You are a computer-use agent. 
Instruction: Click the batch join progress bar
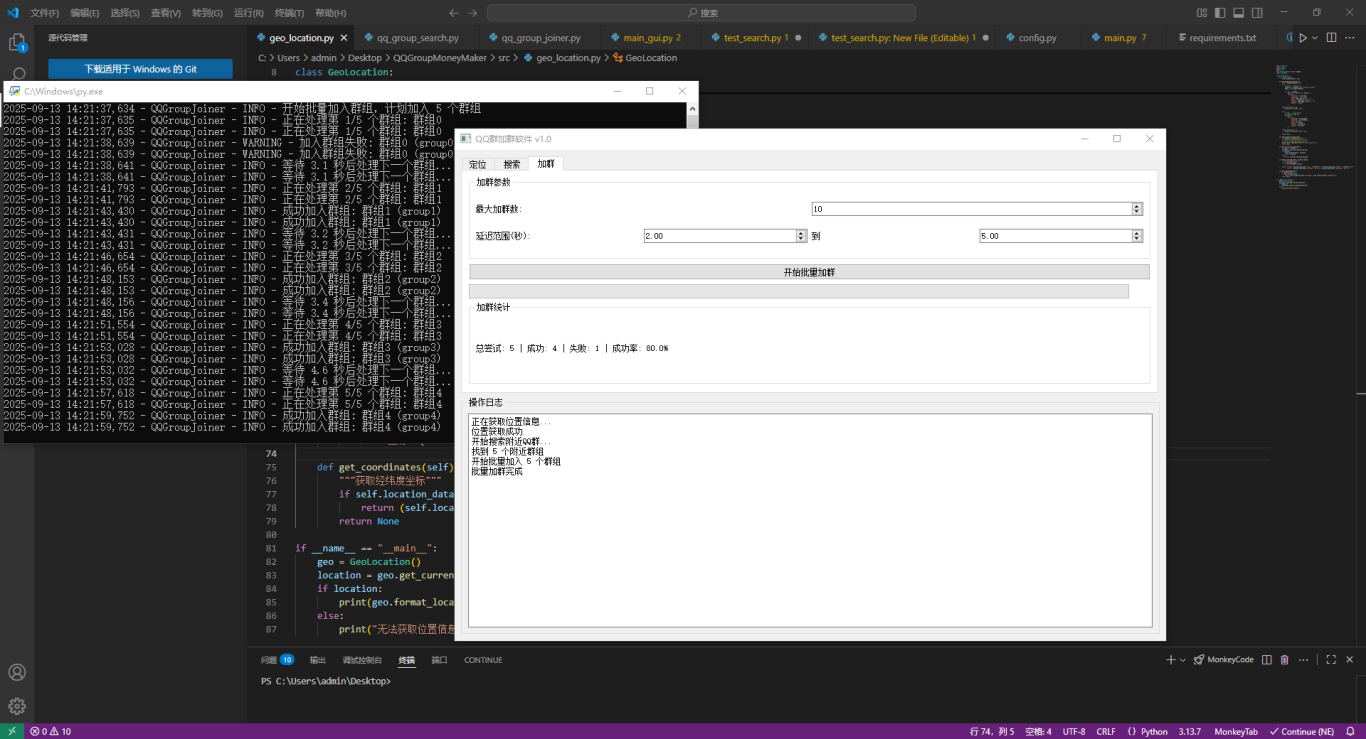coord(798,291)
